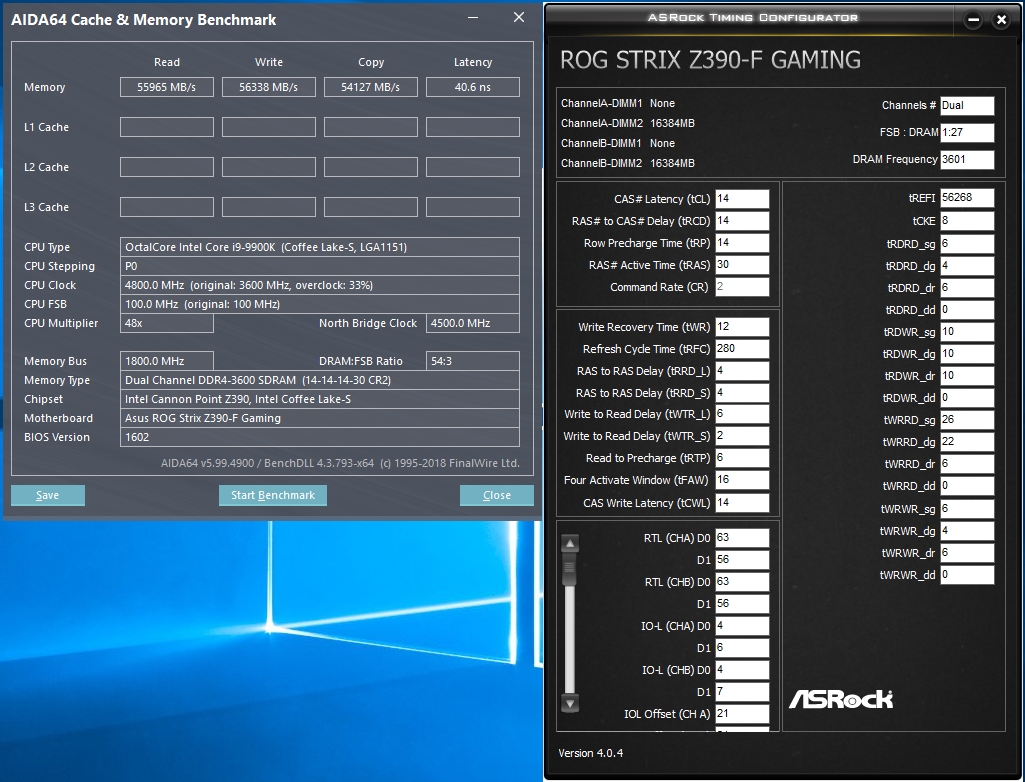This screenshot has width=1025, height=782.
Task: Select the Write Recovery Time (tWR) field
Action: click(x=742, y=327)
